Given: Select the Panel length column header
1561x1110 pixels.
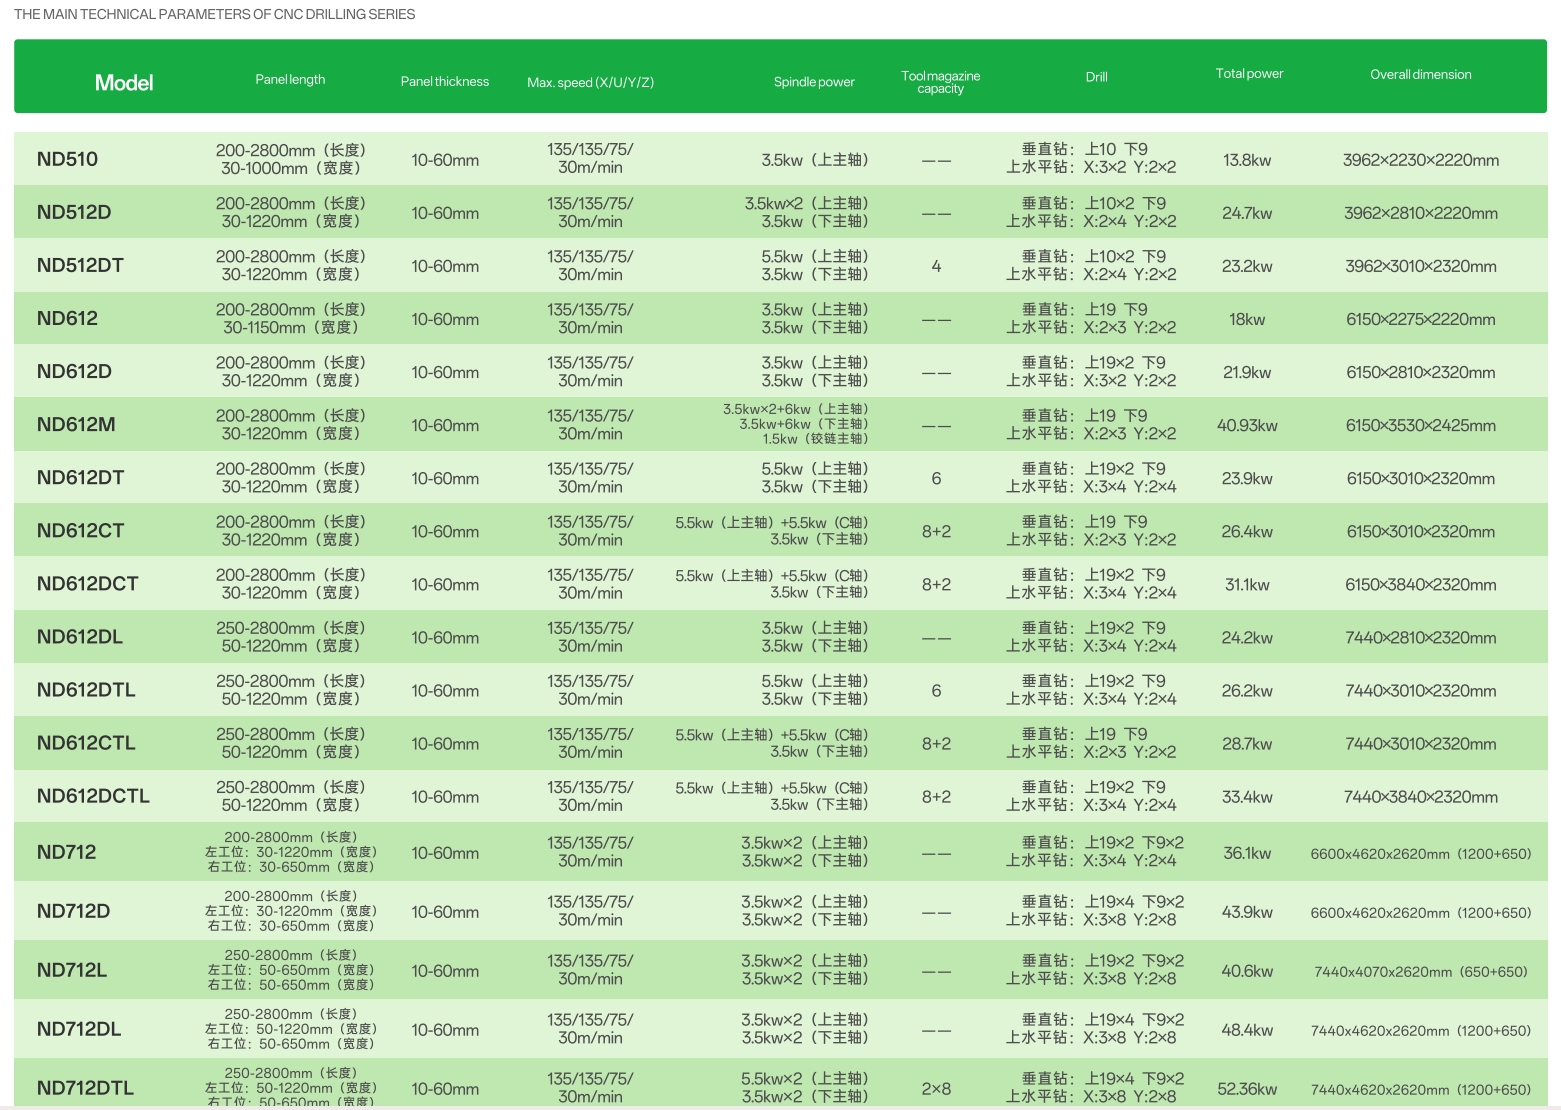Looking at the screenshot, I should 290,80.
